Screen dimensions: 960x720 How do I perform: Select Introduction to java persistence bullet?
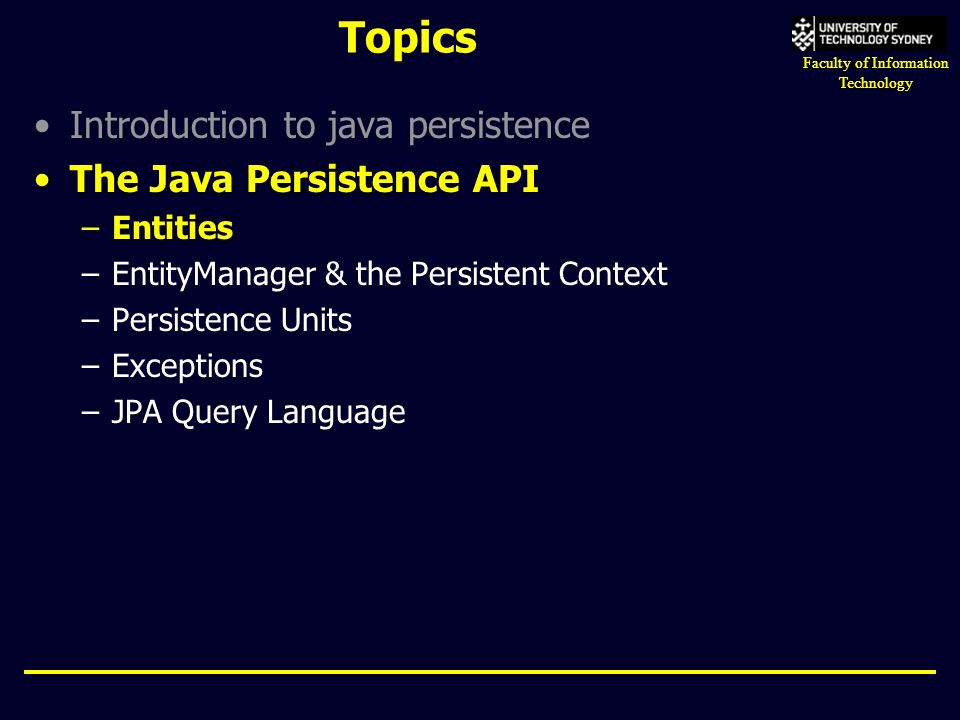[329, 126]
